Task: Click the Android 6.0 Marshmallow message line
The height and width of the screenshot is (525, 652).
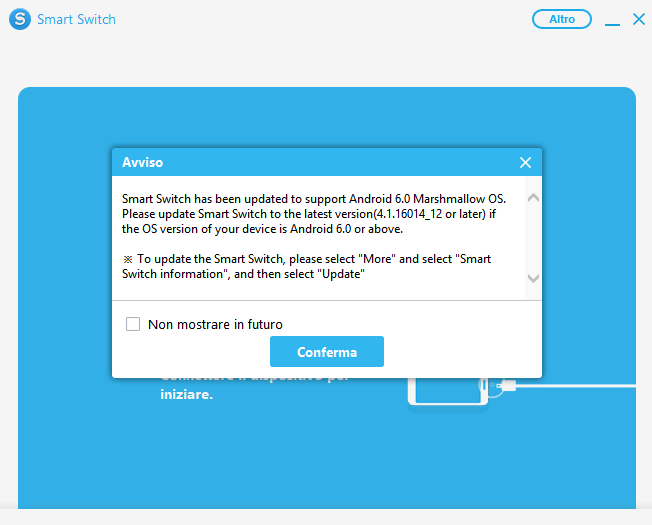Action: pyautogui.click(x=314, y=199)
